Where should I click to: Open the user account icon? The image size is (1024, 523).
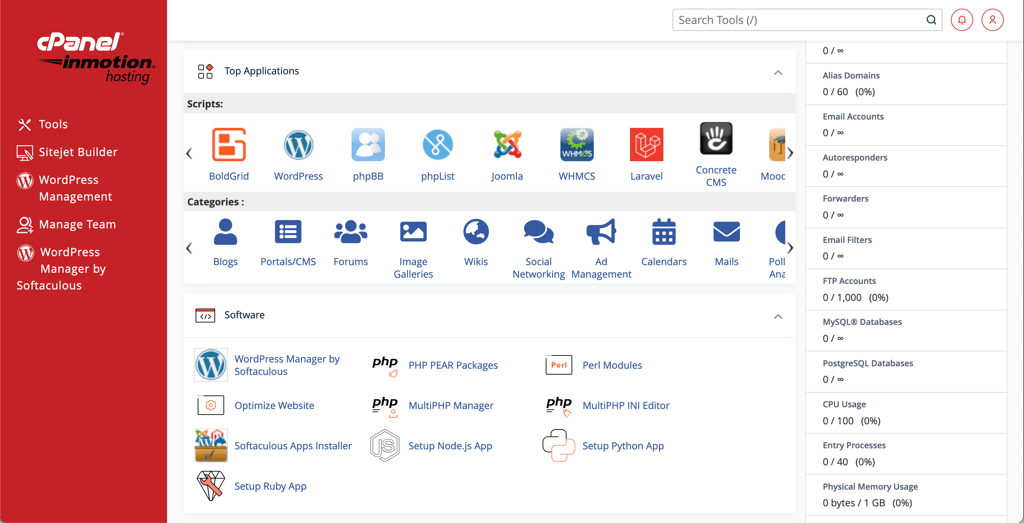click(992, 20)
